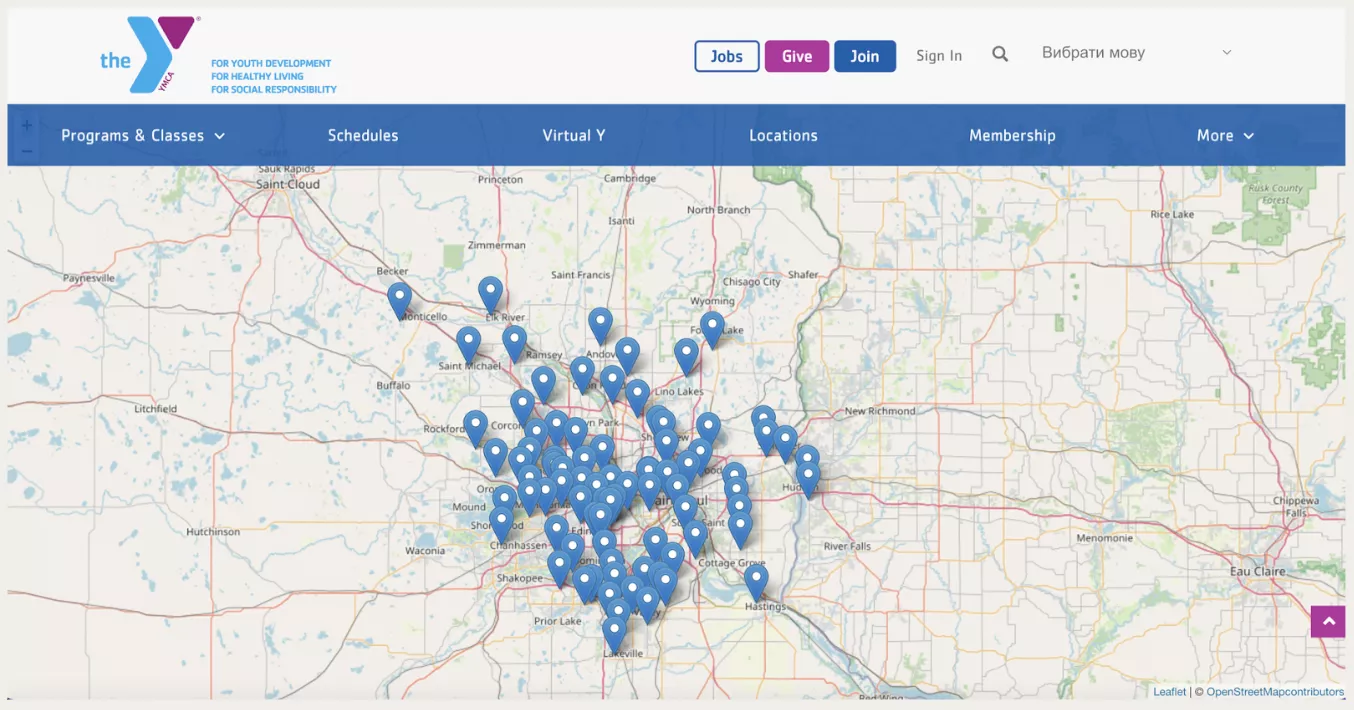
Task: Open the Leaflet attribution link
Action: (x=1169, y=692)
